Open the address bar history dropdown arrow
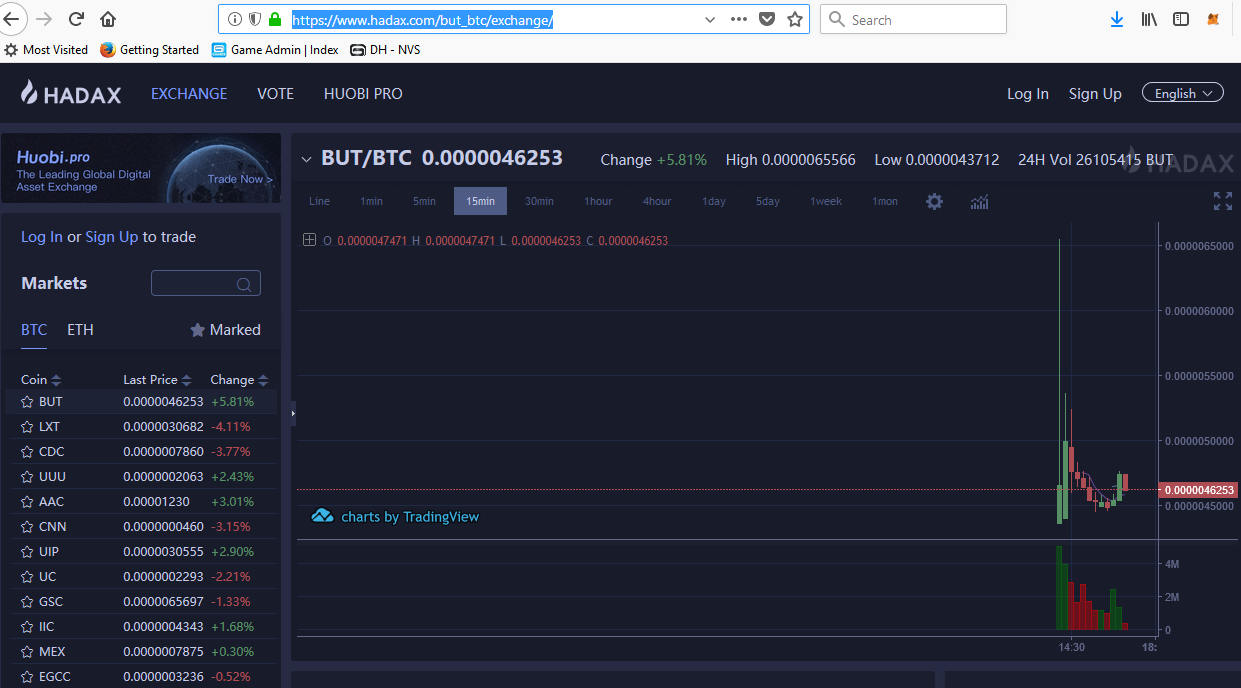This screenshot has height=688, width=1241. pos(710,19)
